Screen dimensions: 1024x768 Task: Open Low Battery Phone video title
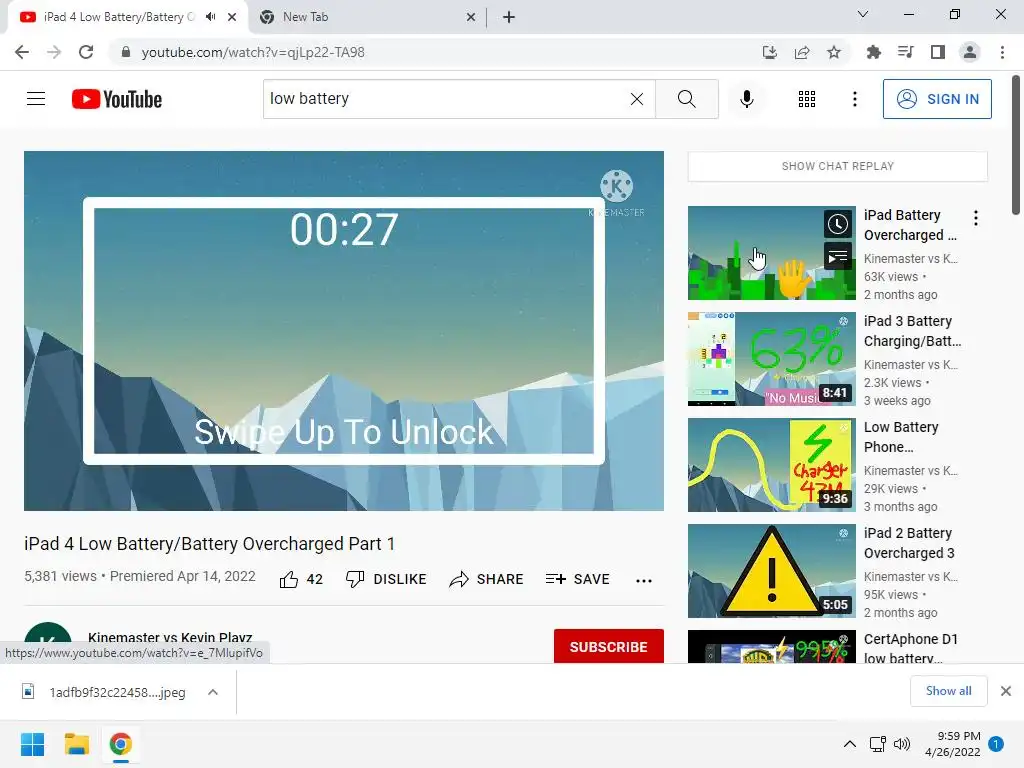click(901, 437)
